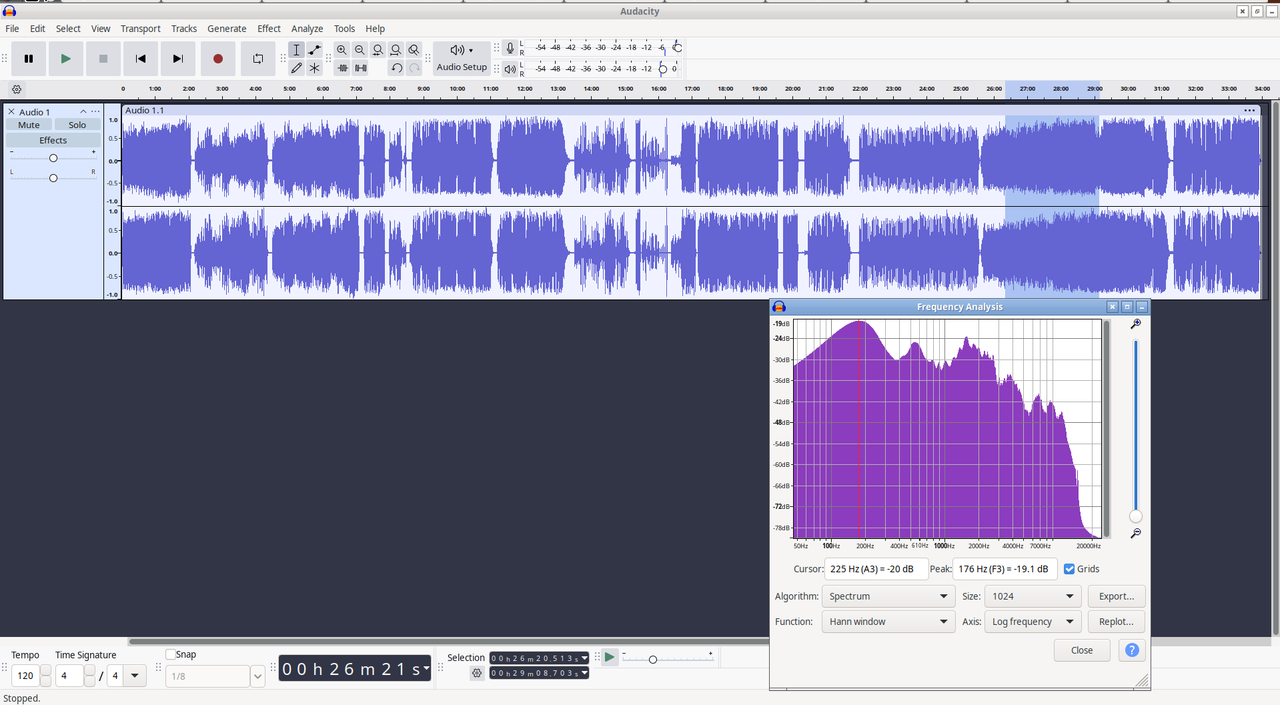
Task: Mute the Audio 1 track
Action: click(29, 125)
